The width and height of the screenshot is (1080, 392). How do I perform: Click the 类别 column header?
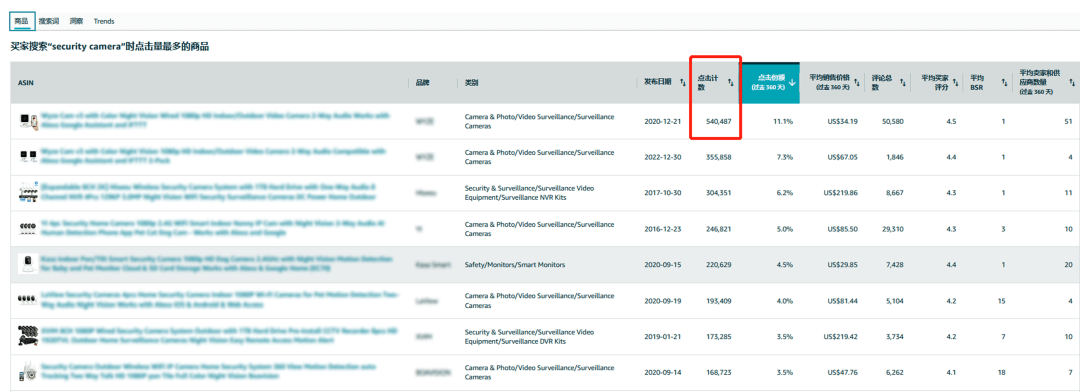471,83
